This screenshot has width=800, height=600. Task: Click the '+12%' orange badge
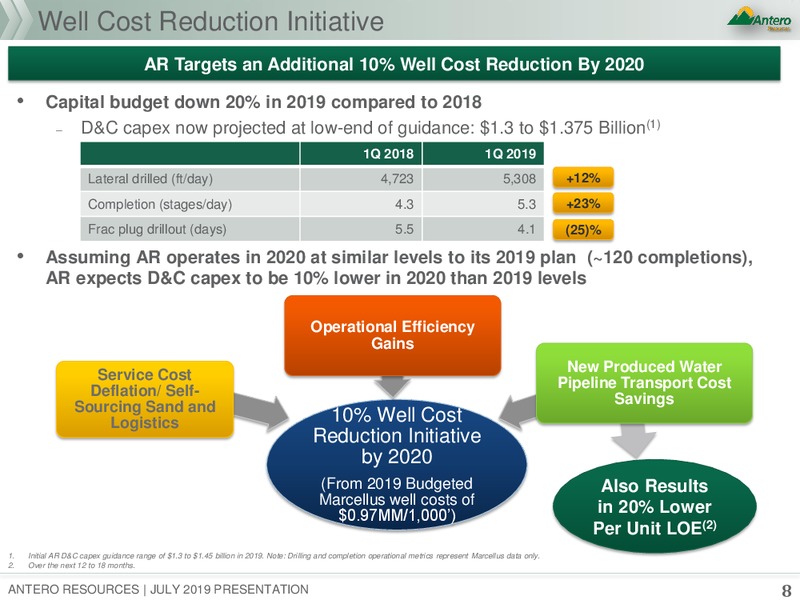pyautogui.click(x=583, y=178)
